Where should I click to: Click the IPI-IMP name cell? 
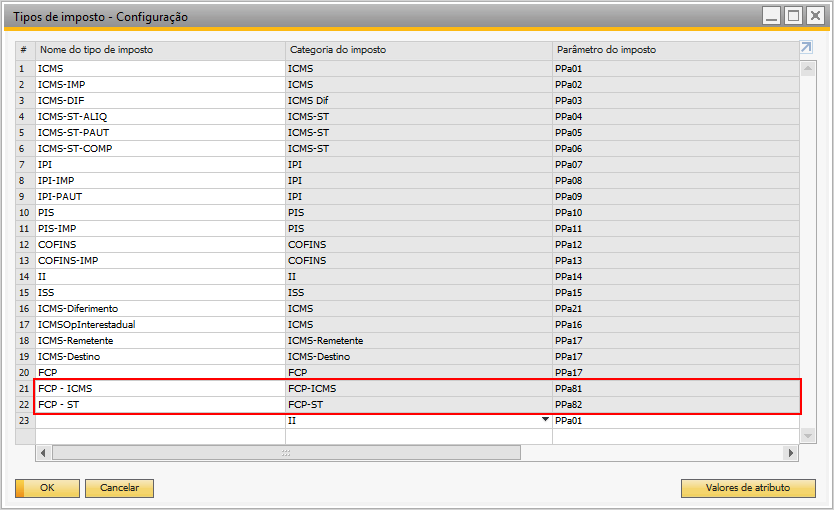click(160, 181)
